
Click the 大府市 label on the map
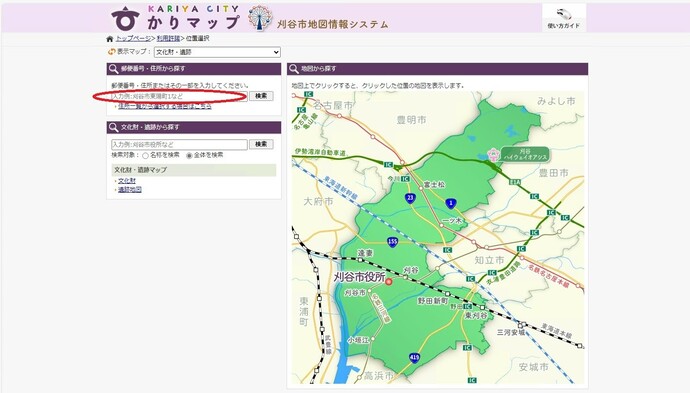coord(318,202)
